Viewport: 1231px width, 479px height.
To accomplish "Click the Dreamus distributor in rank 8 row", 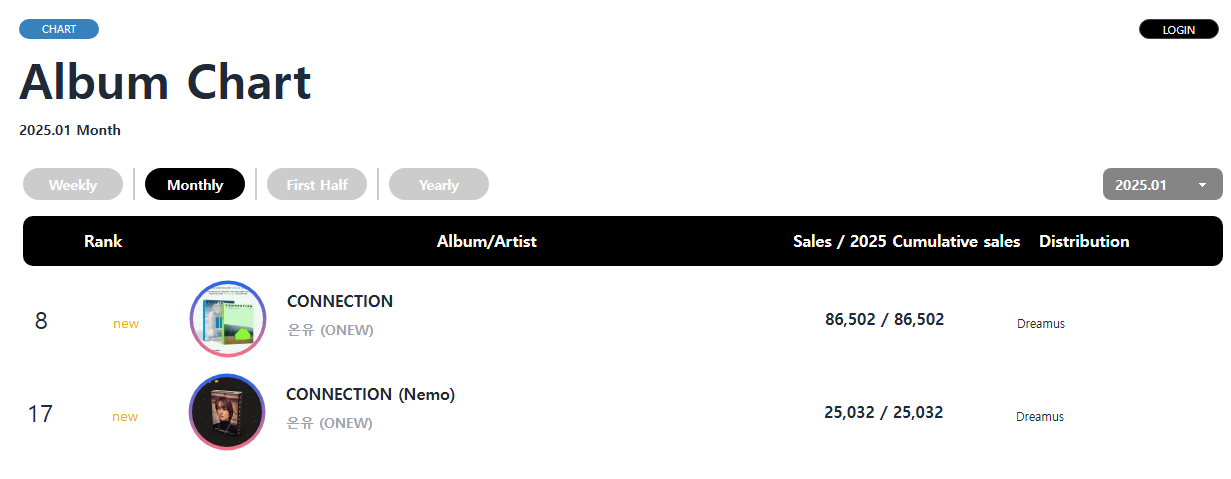I will [1041, 324].
